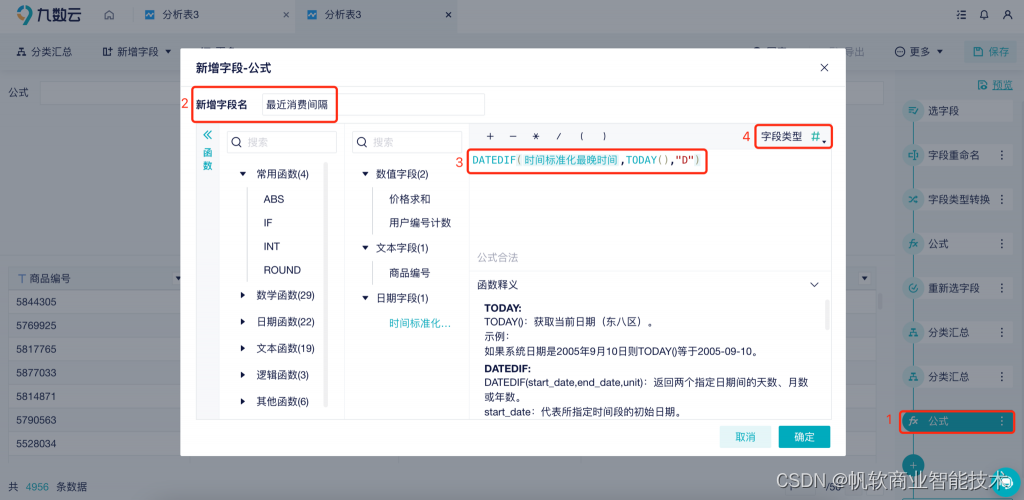This screenshot has width=1024, height=500.
Task: Open options for 重新选字段 step
Action: 1002,288
